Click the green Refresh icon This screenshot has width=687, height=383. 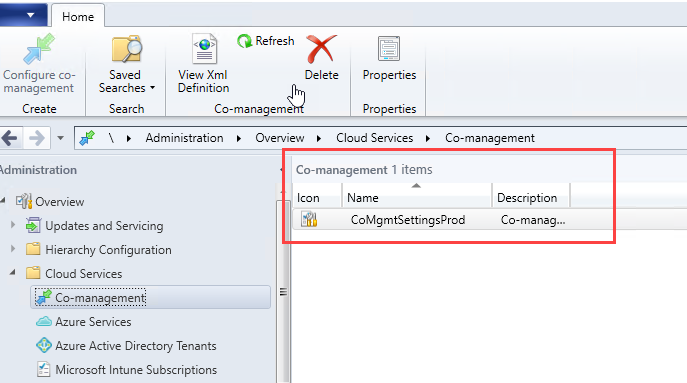(x=244, y=41)
